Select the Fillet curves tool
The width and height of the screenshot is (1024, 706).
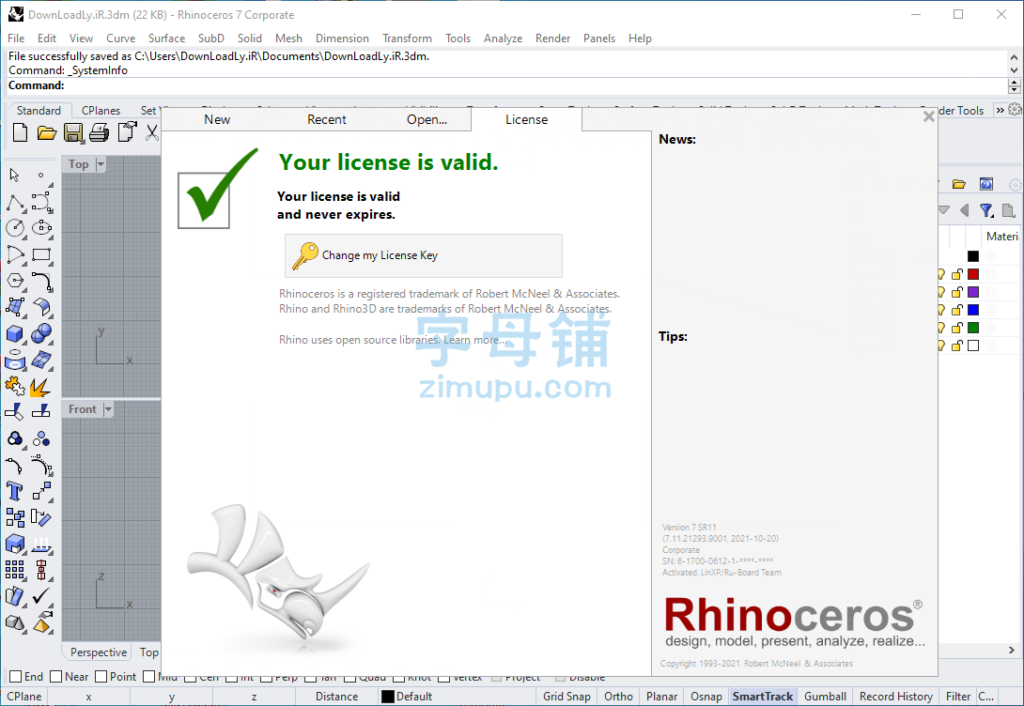(x=42, y=281)
